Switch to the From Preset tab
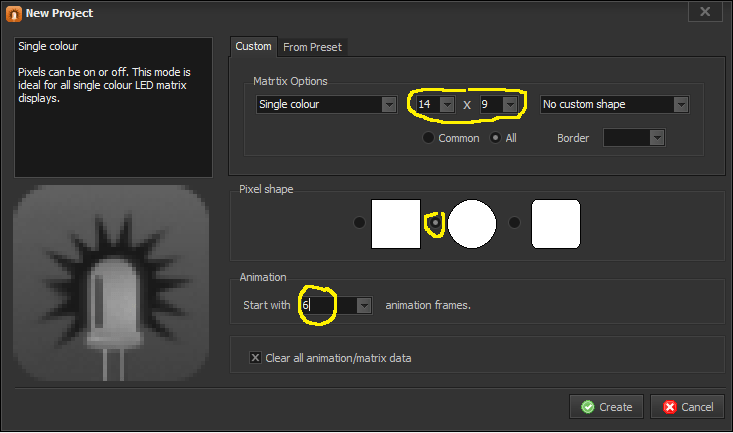 (x=311, y=46)
